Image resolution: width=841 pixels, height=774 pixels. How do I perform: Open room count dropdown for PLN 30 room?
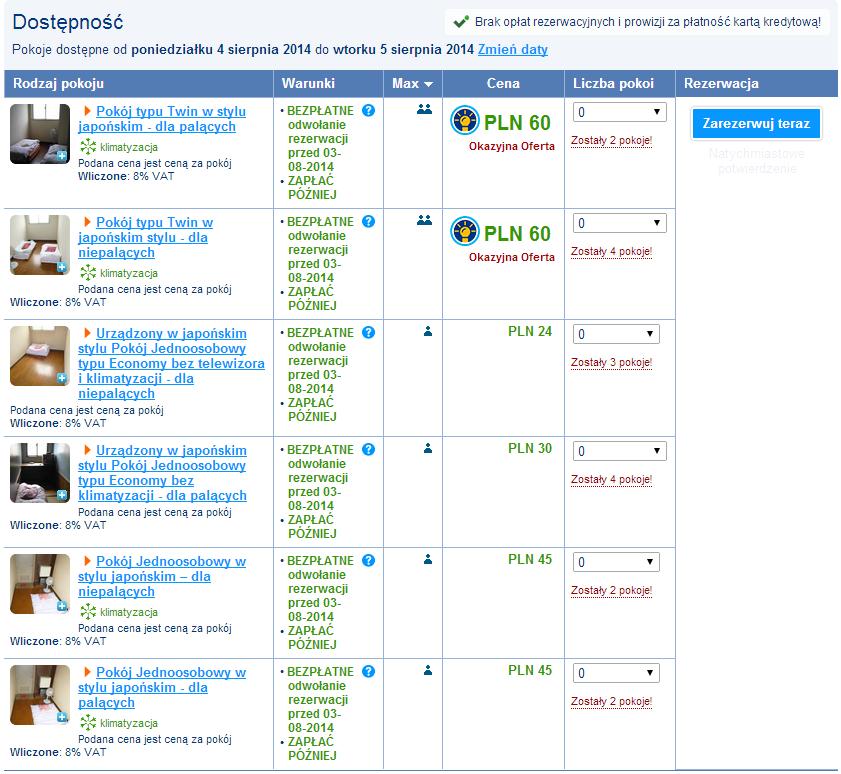tap(619, 451)
